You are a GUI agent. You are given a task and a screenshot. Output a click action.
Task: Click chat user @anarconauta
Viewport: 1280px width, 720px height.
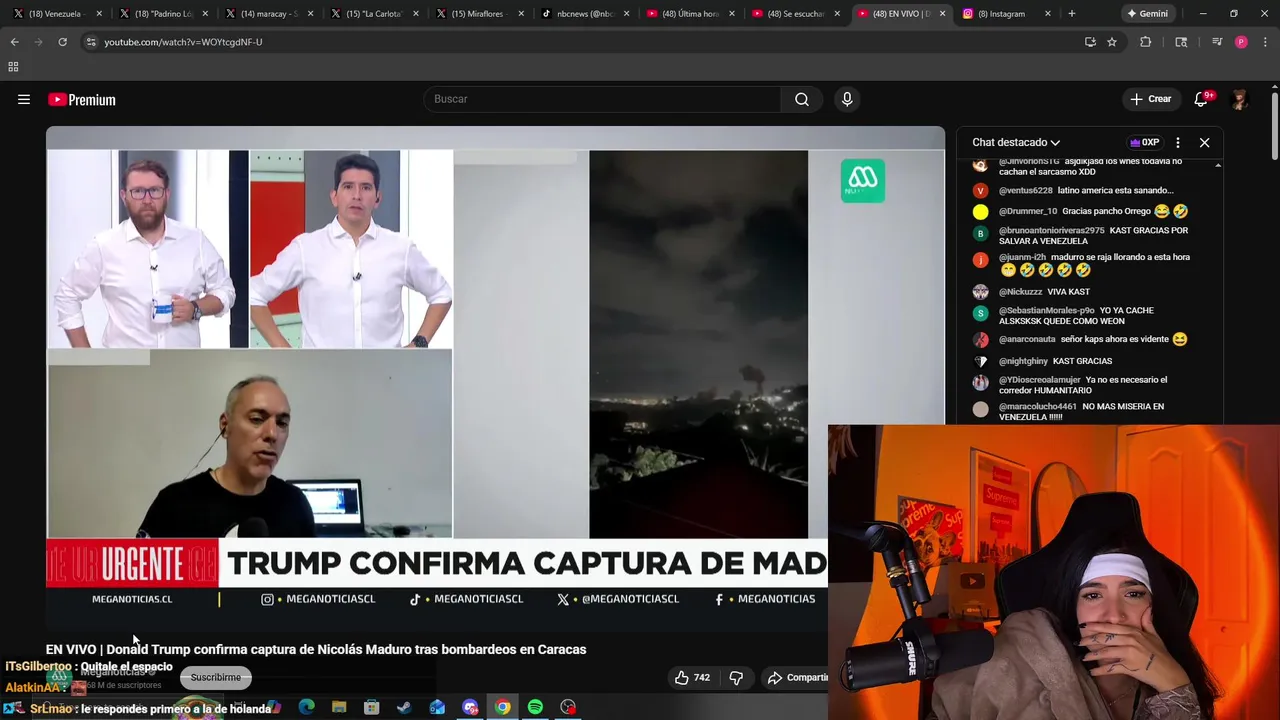(x=1027, y=339)
